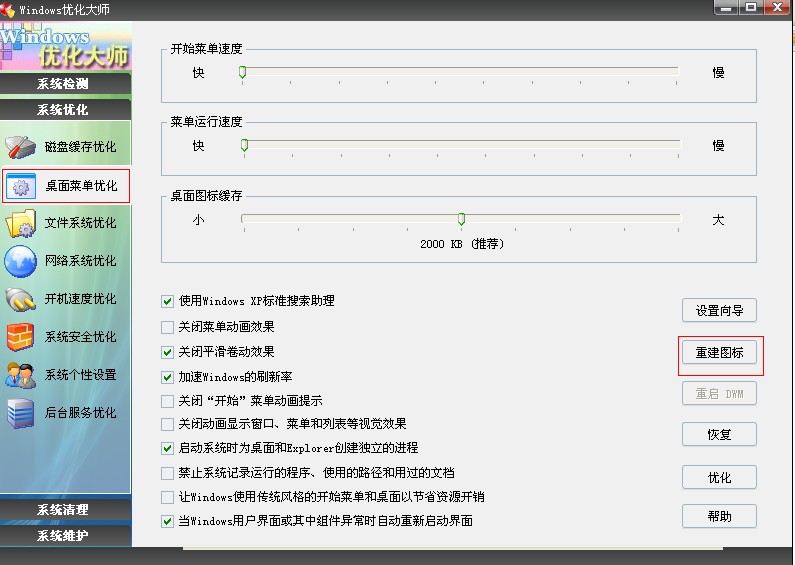This screenshot has height=565, width=795.
Task: Close the Windows优化大师 window
Action: (x=777, y=7)
